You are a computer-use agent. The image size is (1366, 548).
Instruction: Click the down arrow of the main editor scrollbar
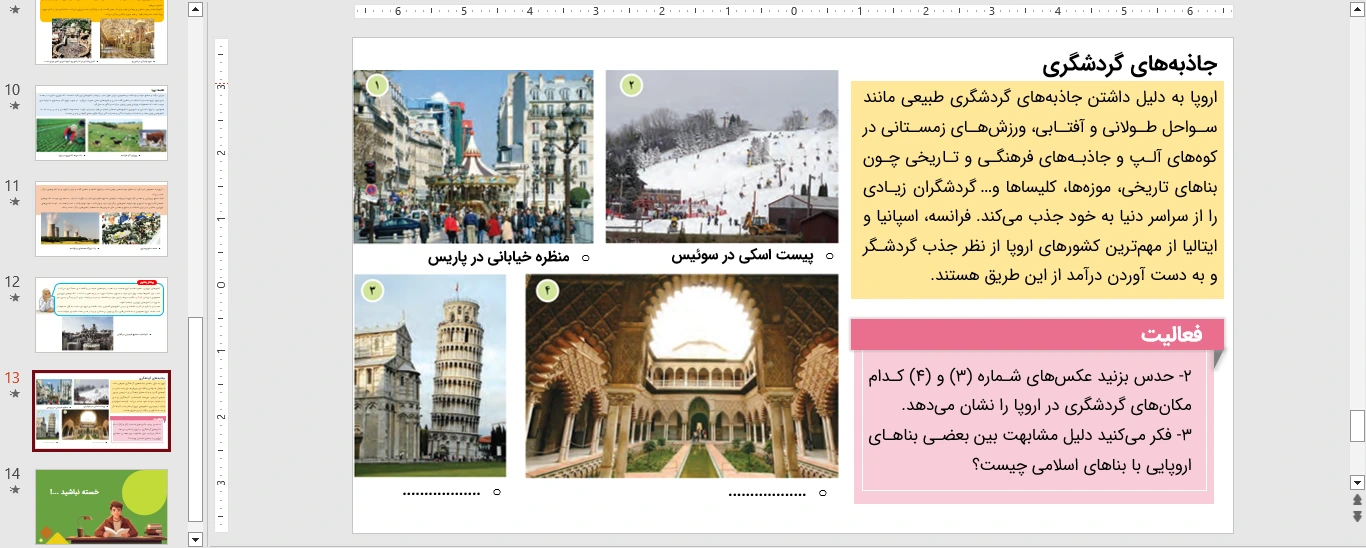[x=1357, y=481]
